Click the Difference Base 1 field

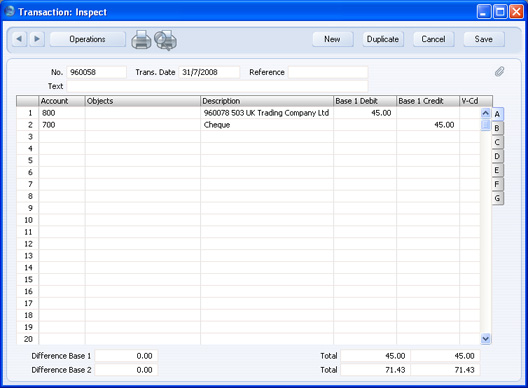coord(126,356)
